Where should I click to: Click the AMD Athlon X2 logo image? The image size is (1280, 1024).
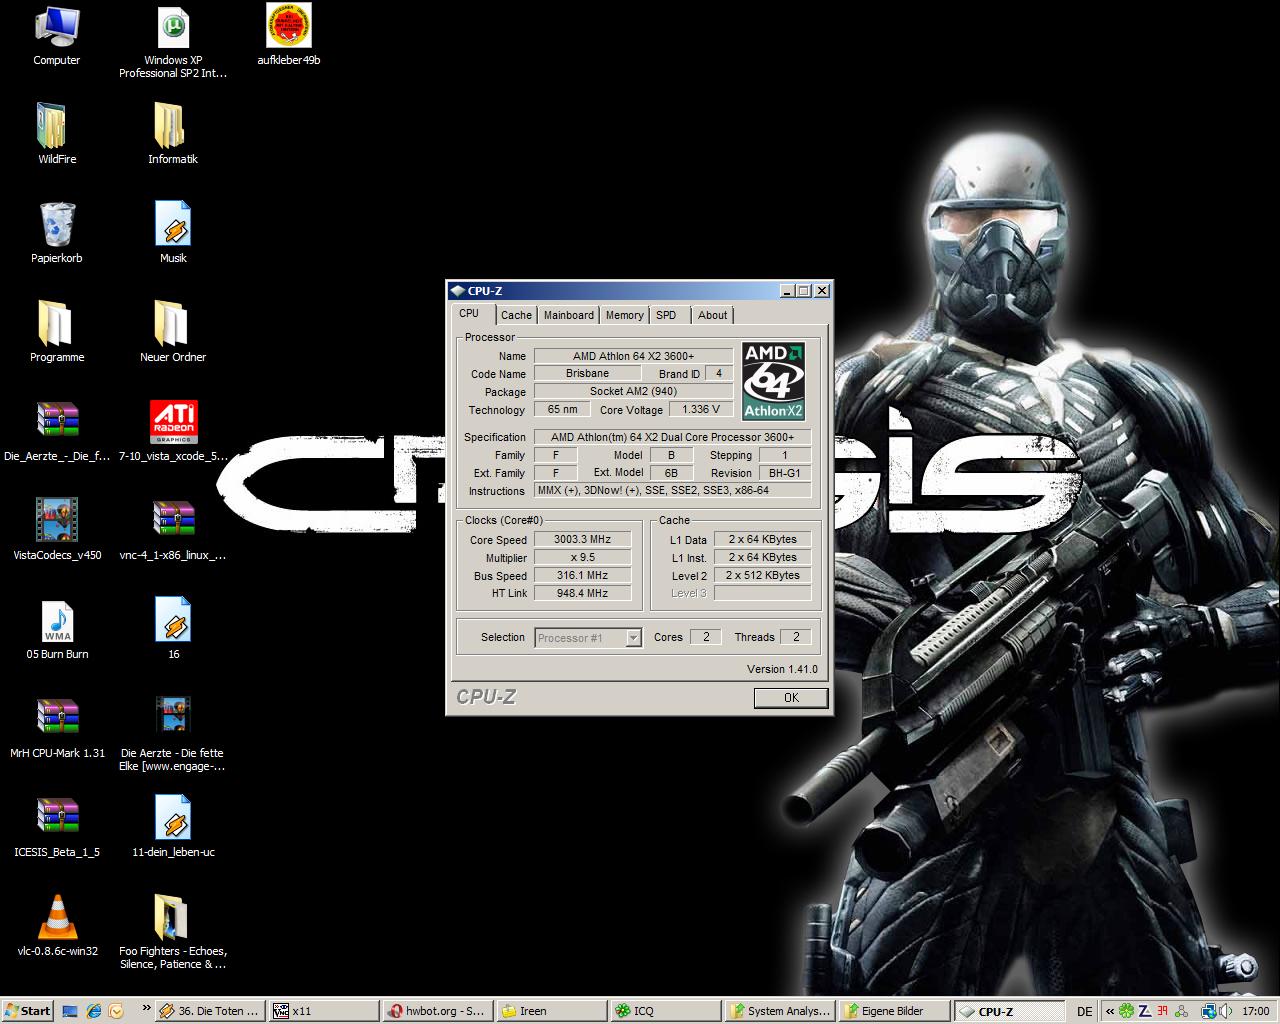[773, 381]
